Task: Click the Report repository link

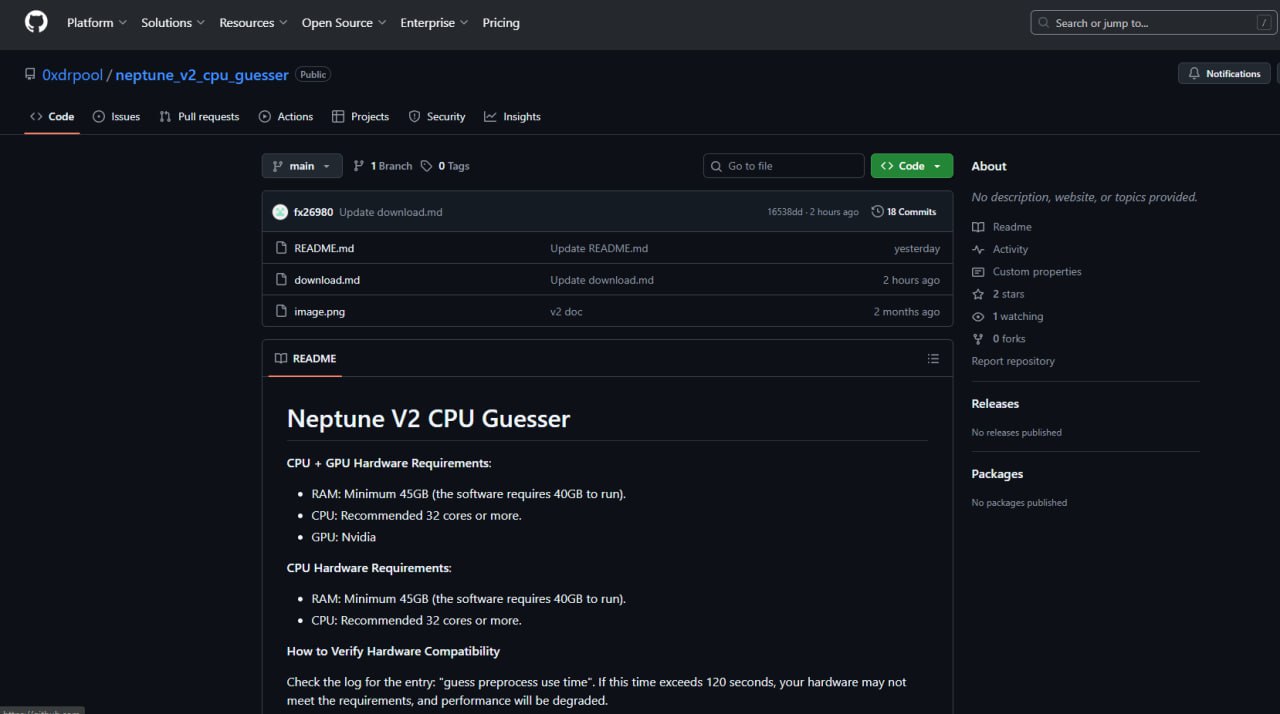Action: pyautogui.click(x=1013, y=361)
